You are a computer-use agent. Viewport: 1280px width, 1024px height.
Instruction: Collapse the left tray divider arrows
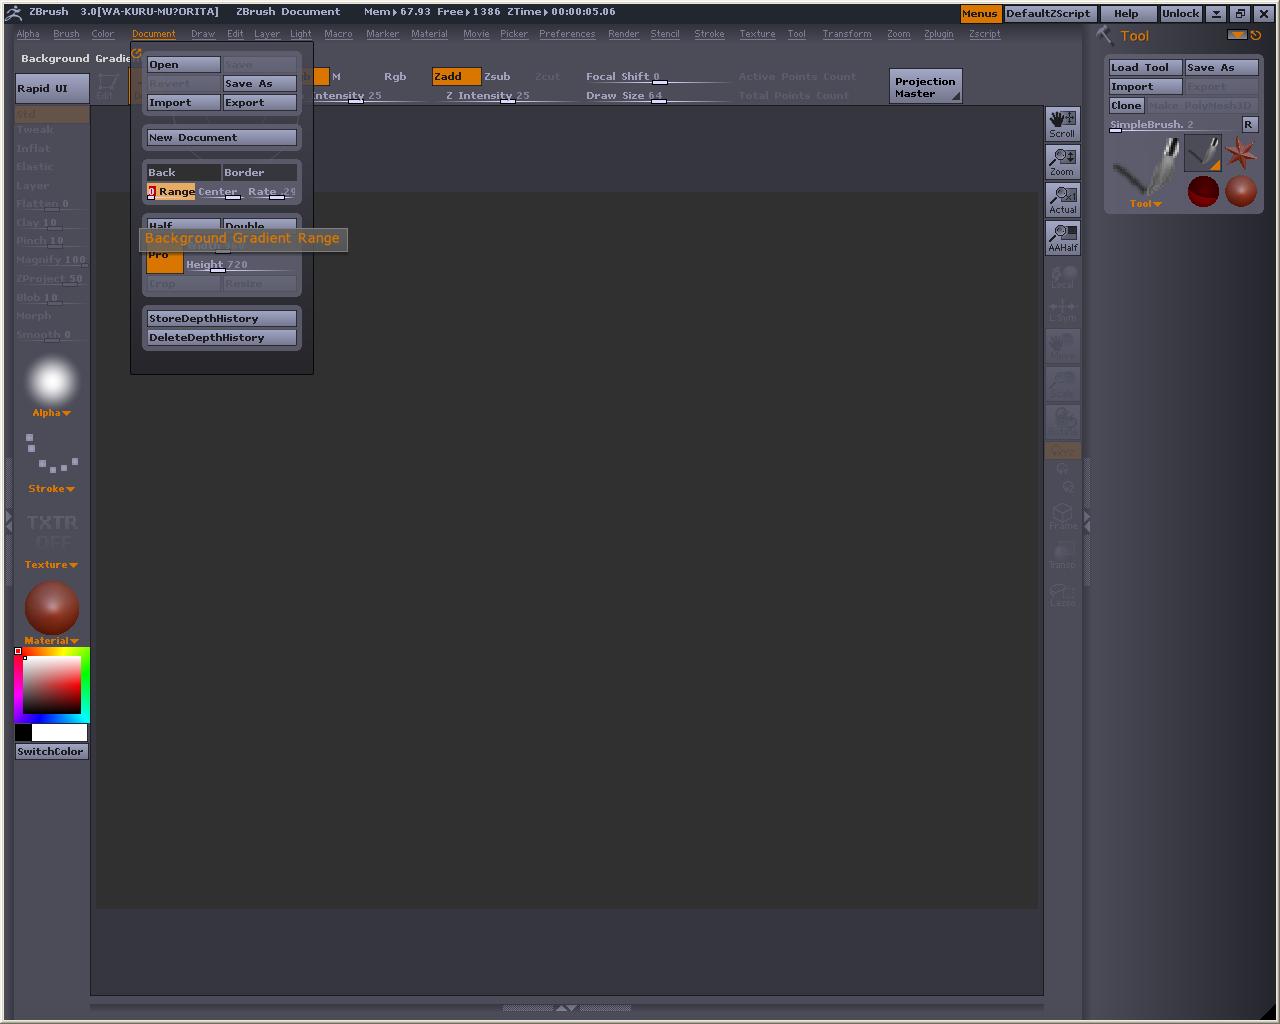9,521
